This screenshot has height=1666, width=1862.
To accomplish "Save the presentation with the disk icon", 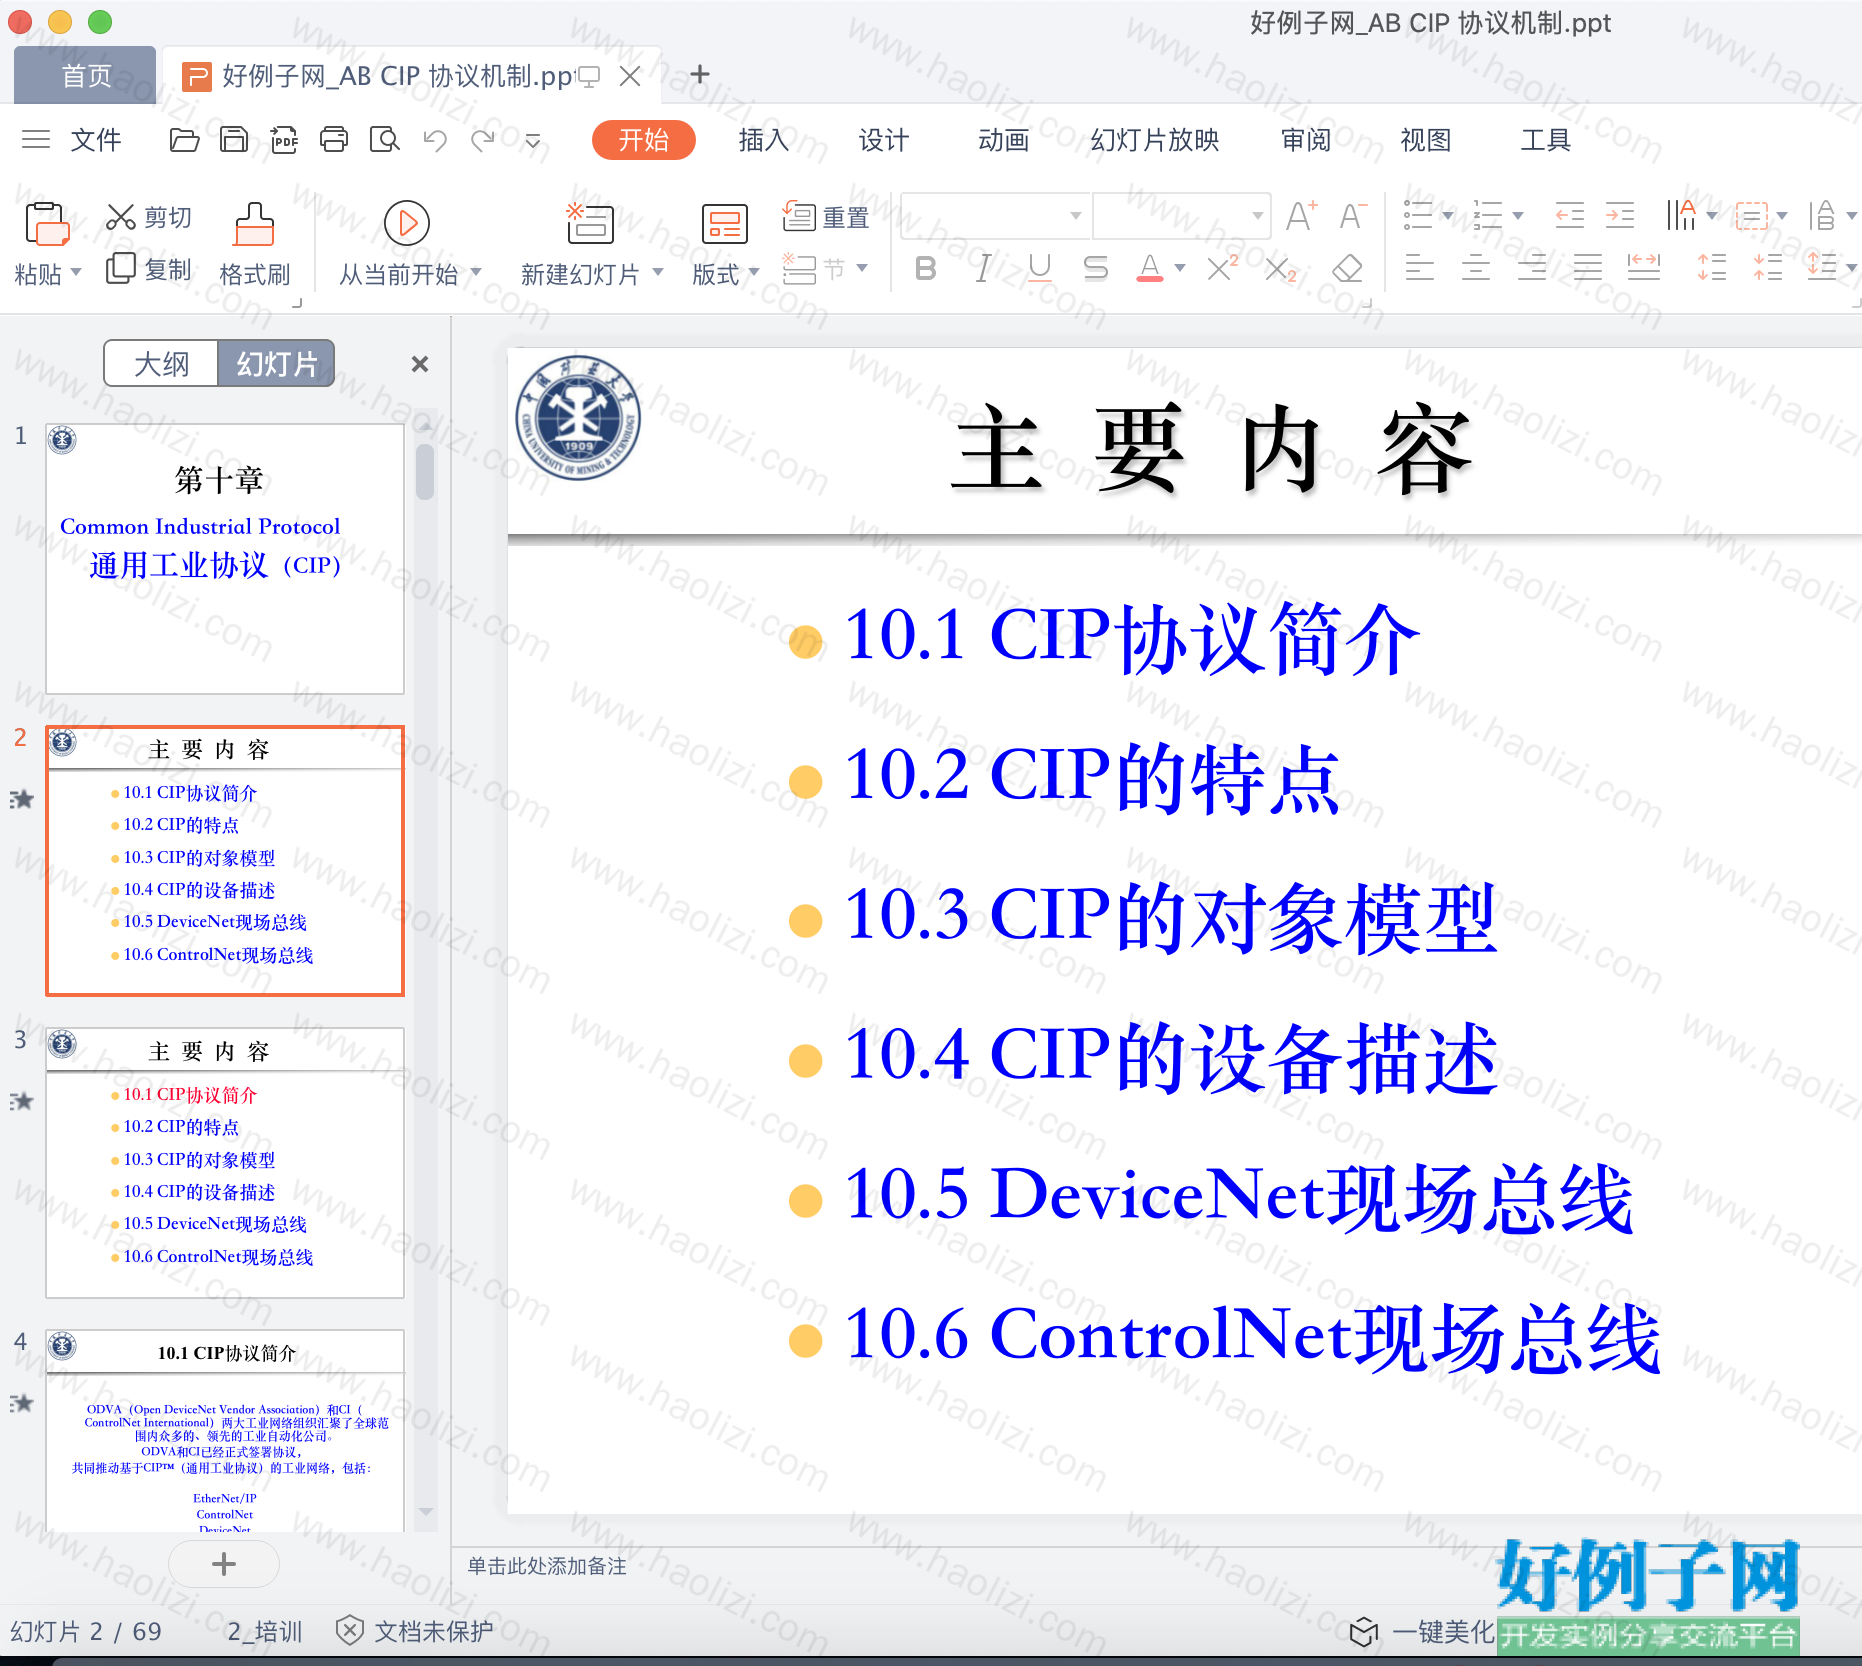I will click(x=234, y=140).
